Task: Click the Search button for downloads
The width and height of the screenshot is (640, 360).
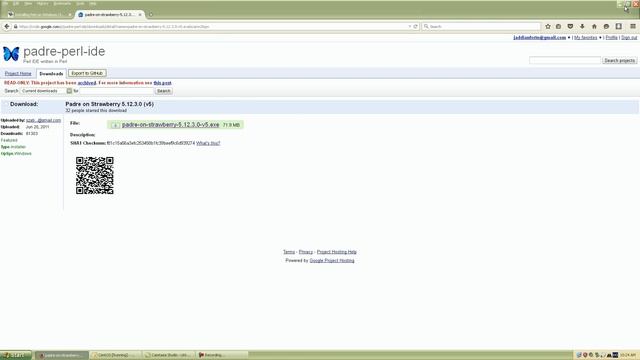Action: pos(164,91)
